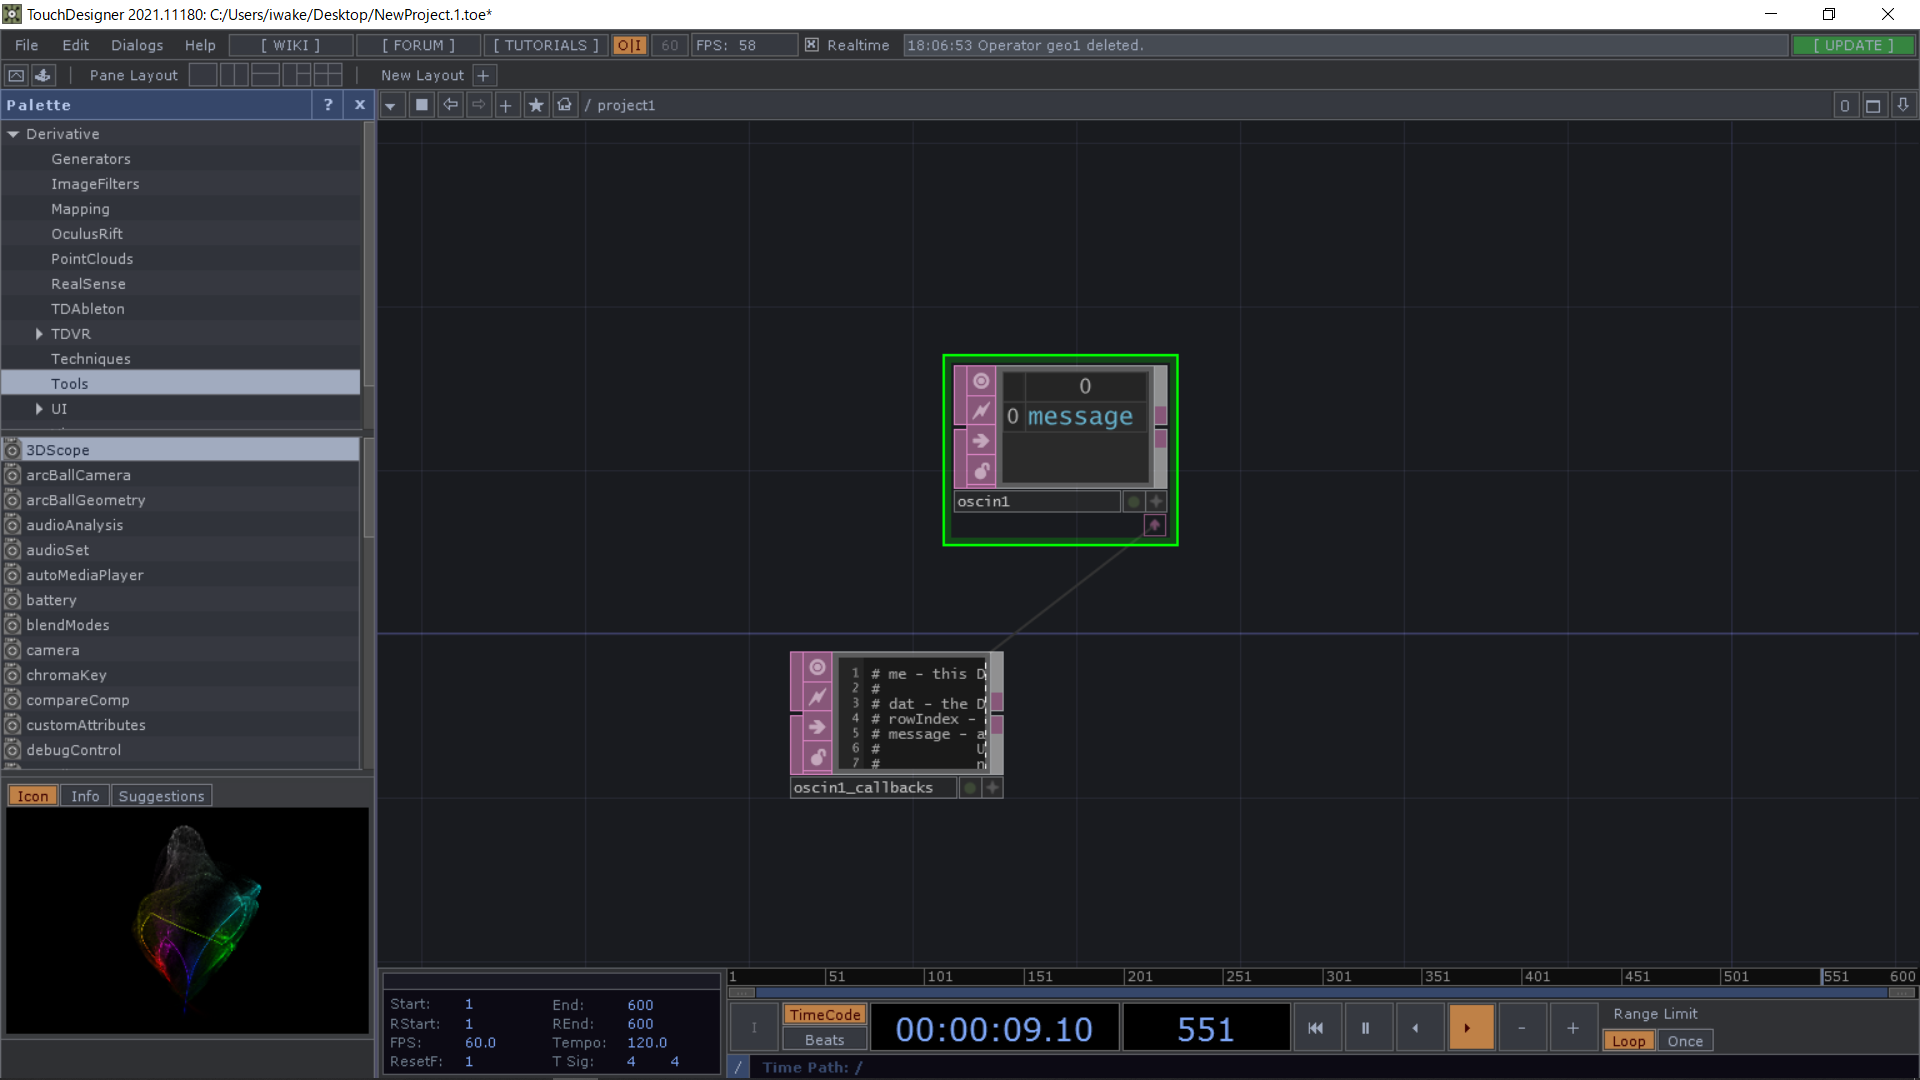Click the lightning cook icon on oscin1 node
Viewport: 1920px width, 1080px height.
tap(979, 410)
